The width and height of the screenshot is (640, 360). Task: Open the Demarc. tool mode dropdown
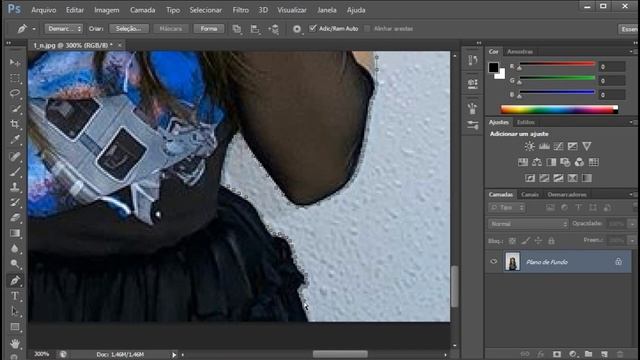tap(64, 29)
